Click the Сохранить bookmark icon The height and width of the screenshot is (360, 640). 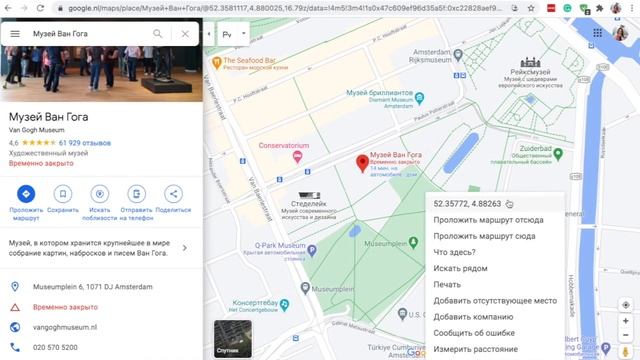click(63, 194)
